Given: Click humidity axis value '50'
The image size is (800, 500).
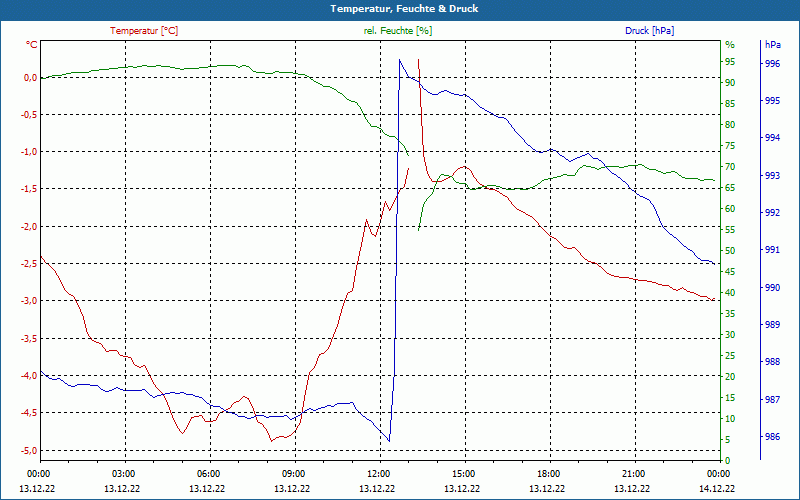Looking at the screenshot, I should point(730,251).
